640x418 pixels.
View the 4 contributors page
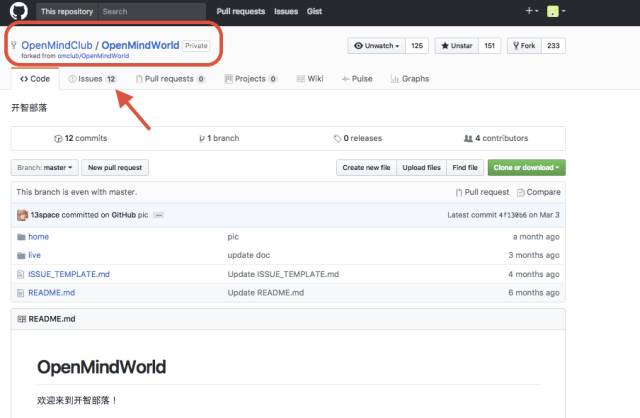[x=496, y=138]
